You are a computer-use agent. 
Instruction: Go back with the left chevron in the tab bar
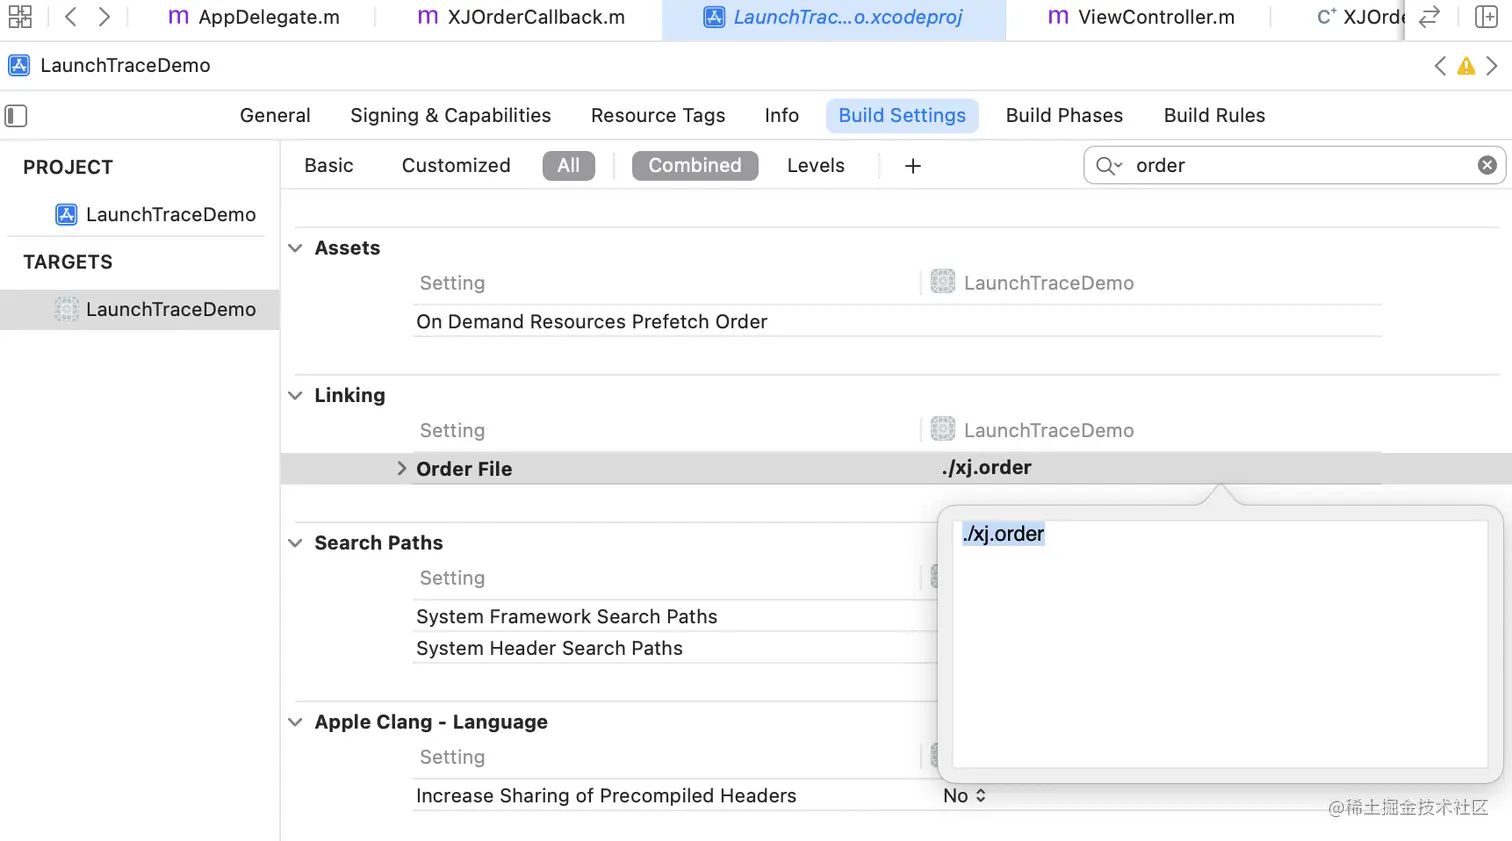pos(70,16)
